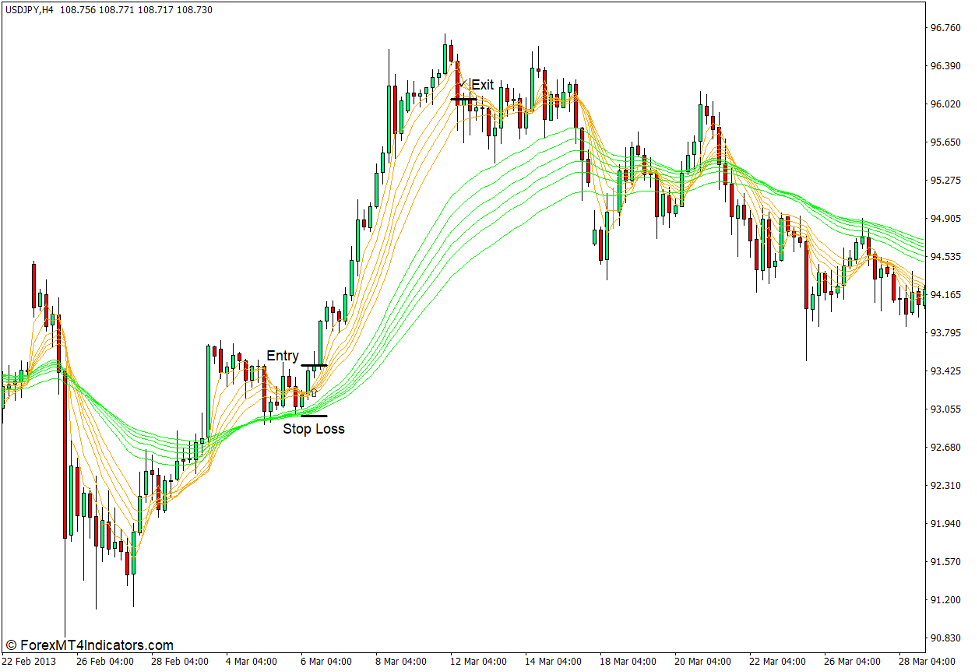Select the Entry annotation on the chart
Screen dimensions: 977x672
click(284, 355)
